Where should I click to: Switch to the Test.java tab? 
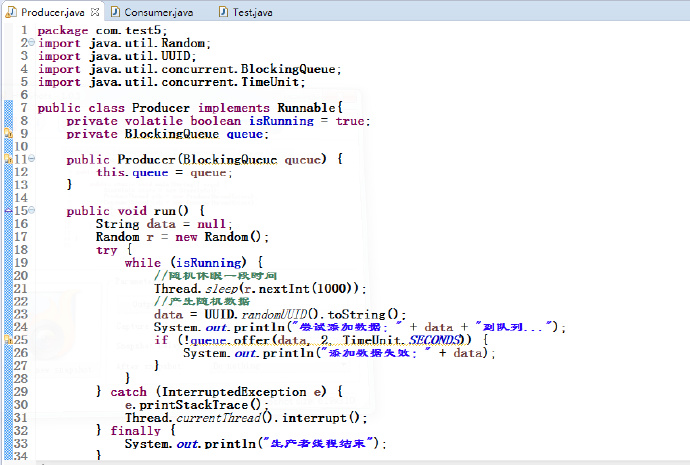click(x=253, y=12)
